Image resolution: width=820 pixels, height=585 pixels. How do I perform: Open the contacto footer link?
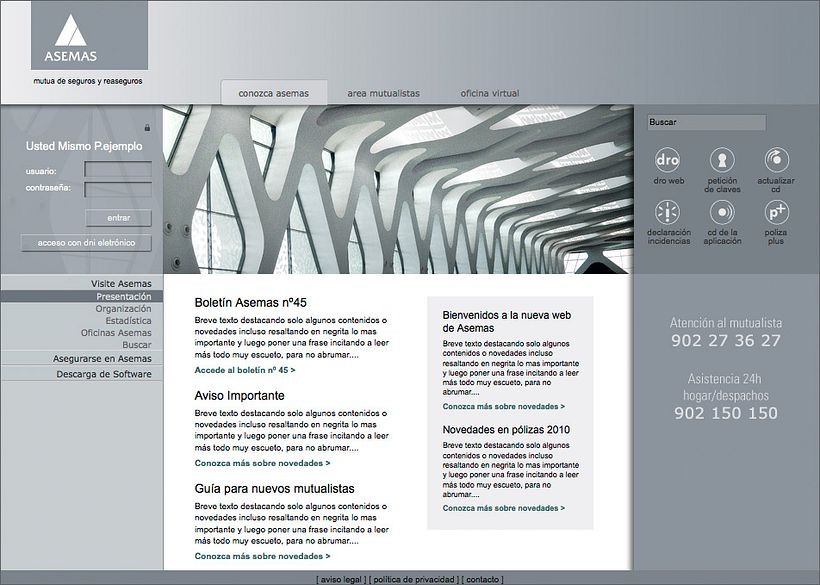coord(482,579)
